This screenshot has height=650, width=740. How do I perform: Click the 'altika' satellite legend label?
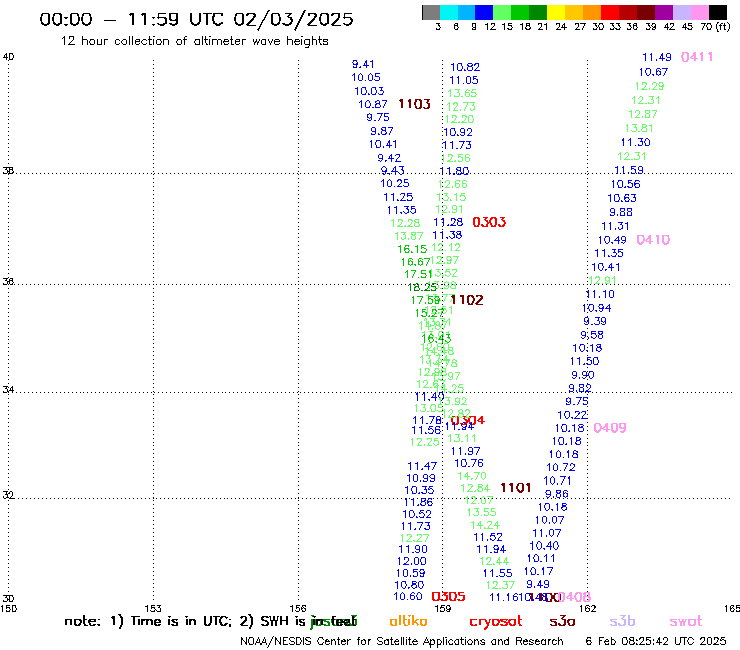(408, 621)
